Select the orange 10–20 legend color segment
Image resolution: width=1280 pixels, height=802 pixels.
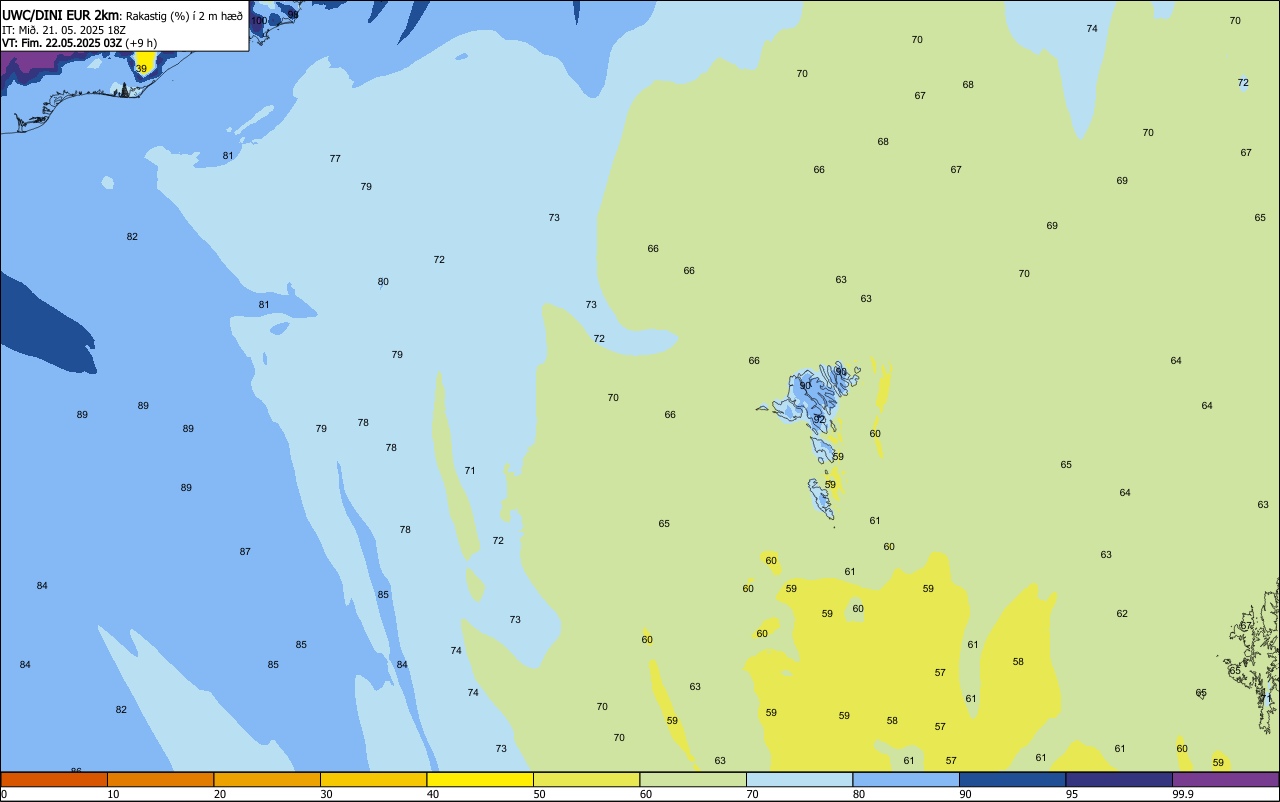pyautogui.click(x=160, y=779)
